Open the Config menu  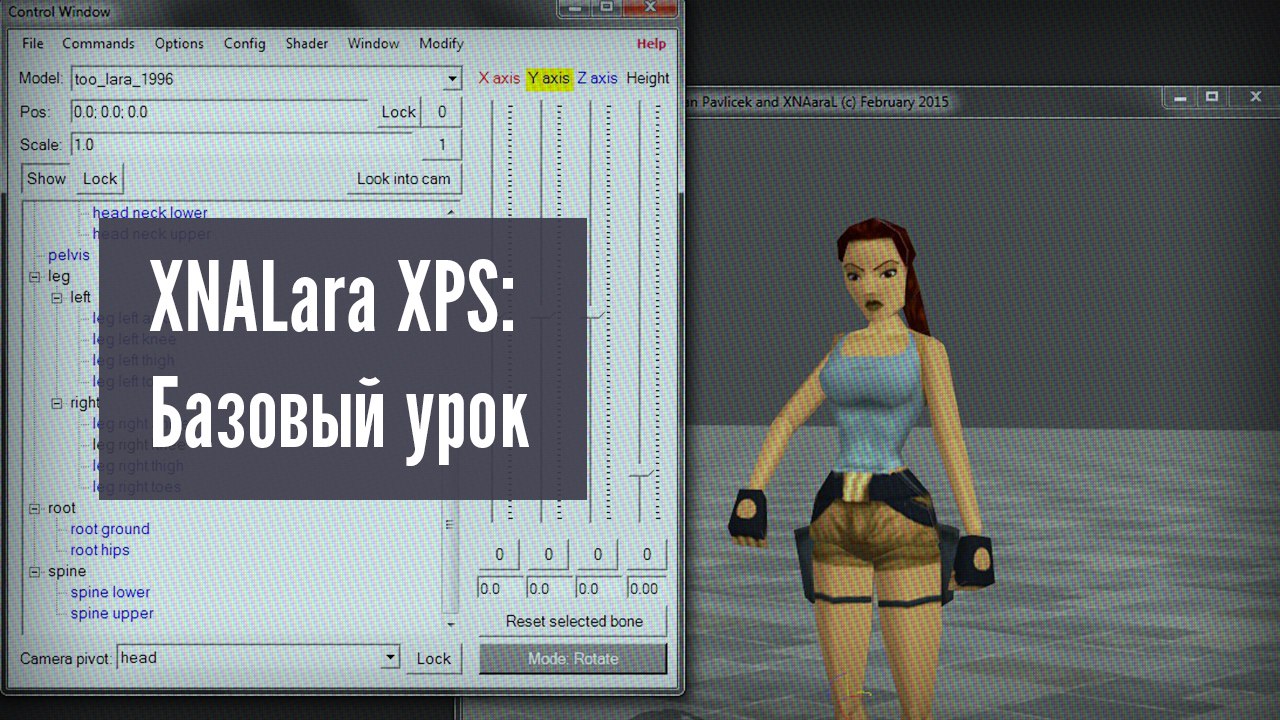pos(245,43)
